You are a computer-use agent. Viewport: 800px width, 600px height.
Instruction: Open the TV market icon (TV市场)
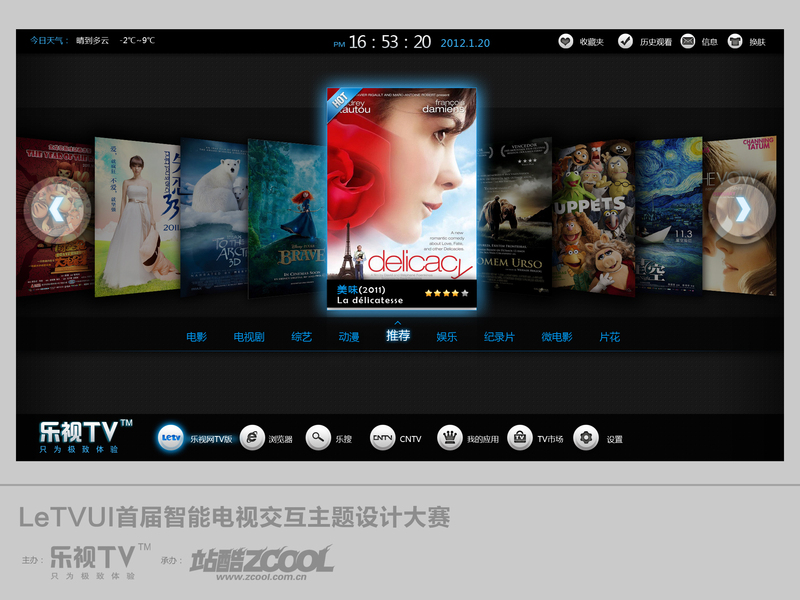(x=520, y=438)
